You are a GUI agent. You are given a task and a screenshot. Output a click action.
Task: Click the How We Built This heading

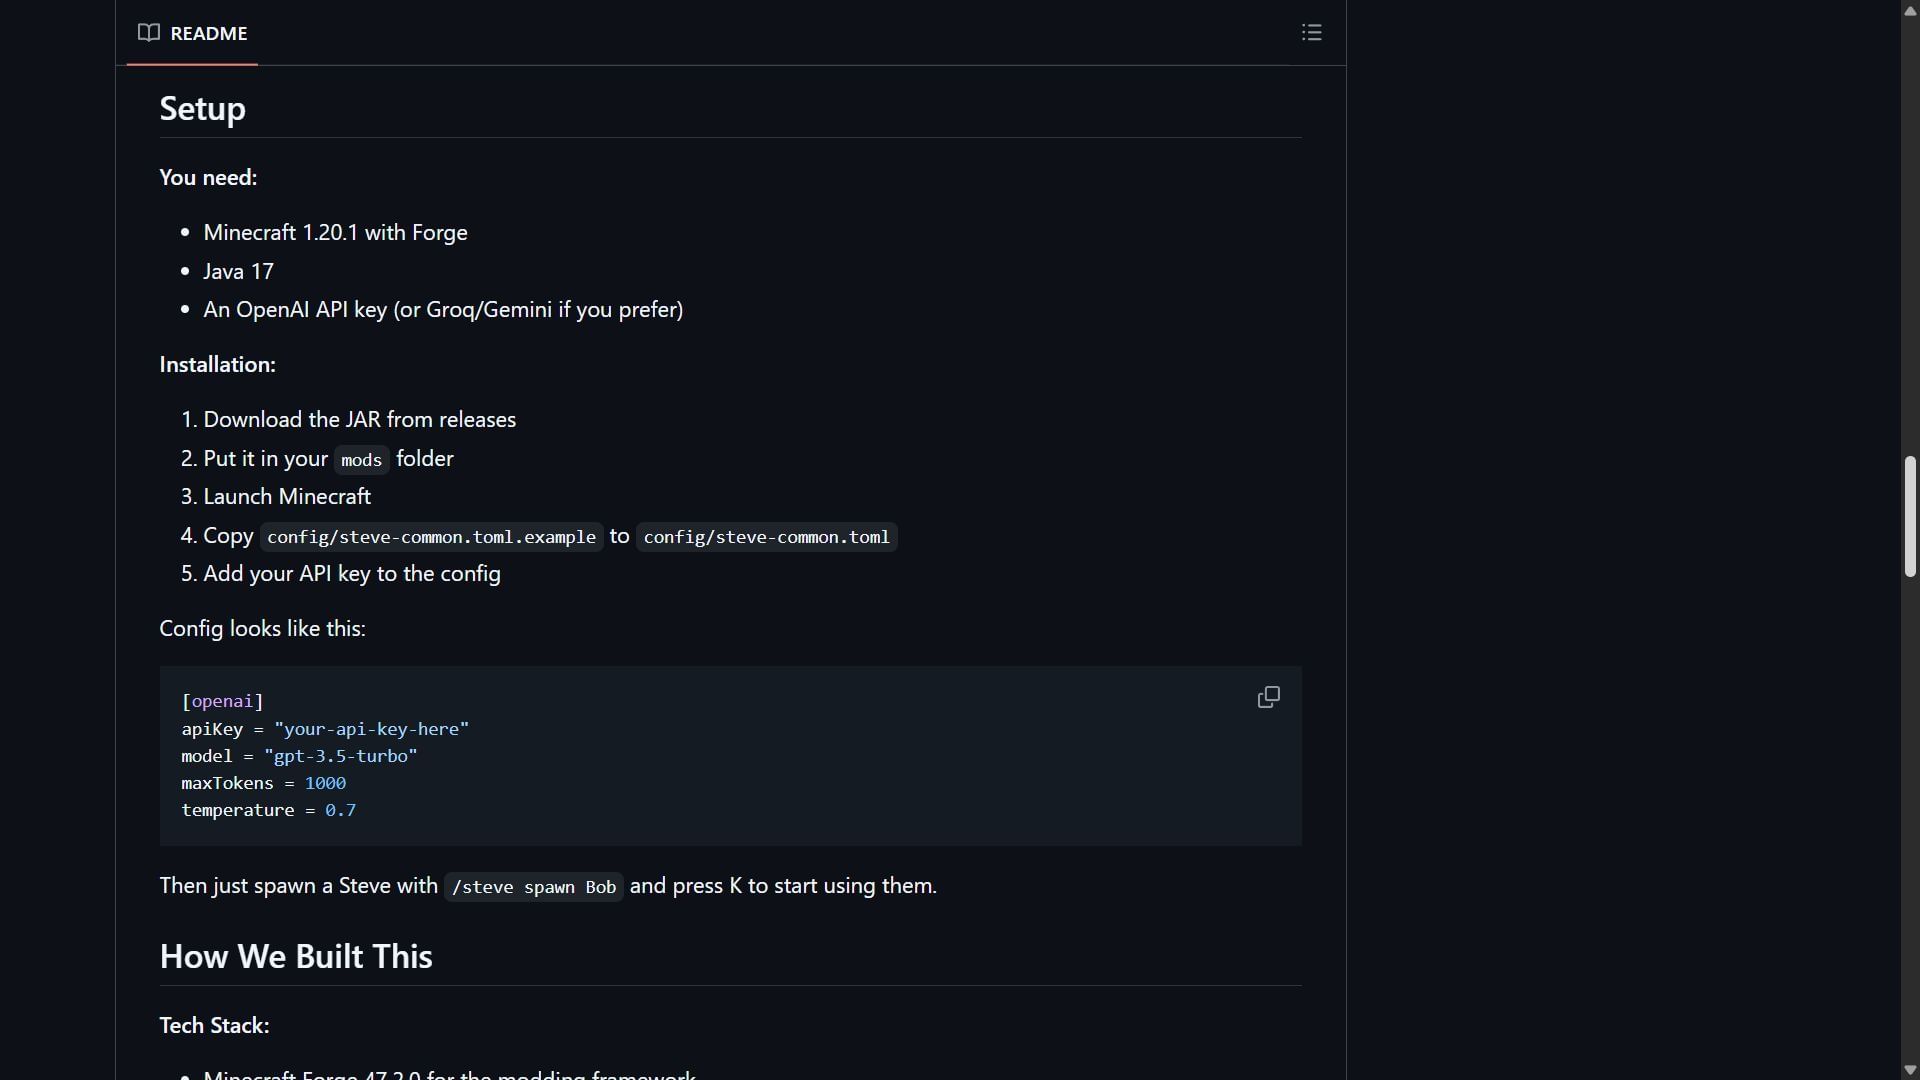click(295, 956)
